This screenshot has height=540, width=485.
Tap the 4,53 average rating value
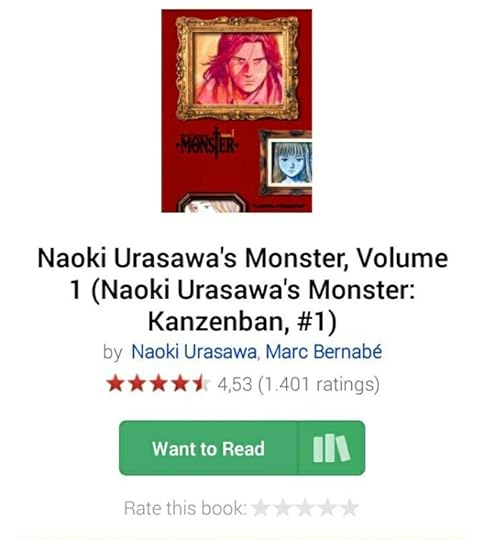(x=235, y=384)
